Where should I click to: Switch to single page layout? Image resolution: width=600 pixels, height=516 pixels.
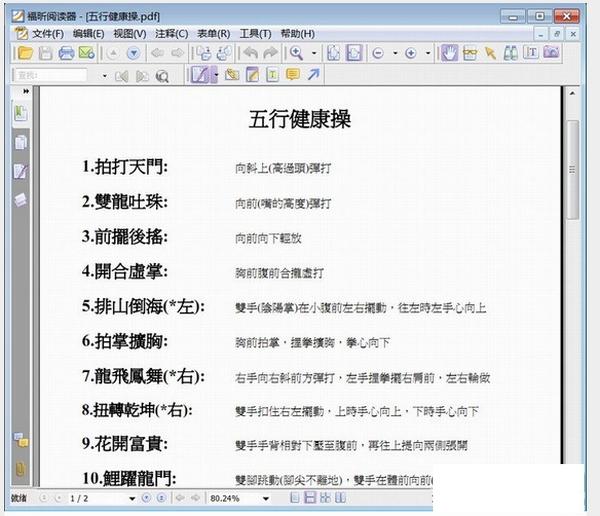(x=295, y=498)
